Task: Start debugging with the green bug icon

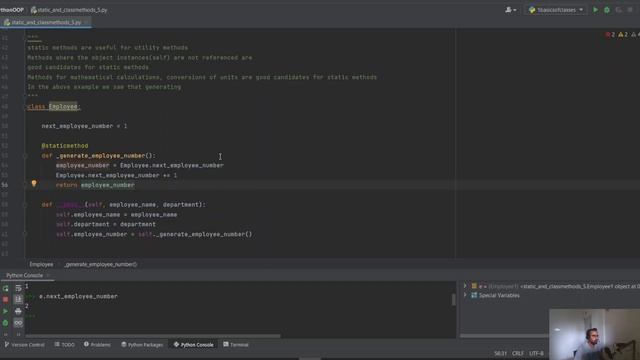Action: coord(607,10)
